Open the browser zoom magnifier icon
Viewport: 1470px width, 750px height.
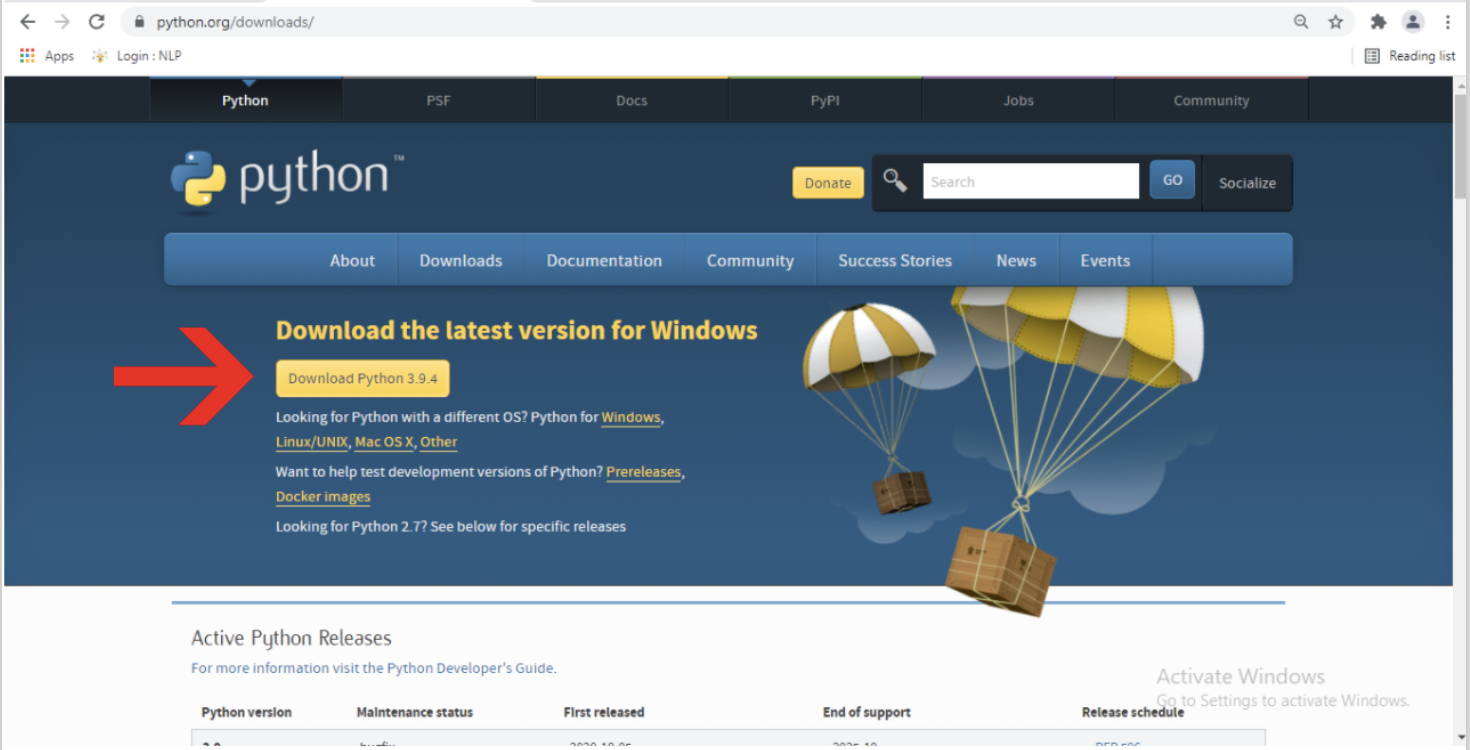click(1301, 21)
